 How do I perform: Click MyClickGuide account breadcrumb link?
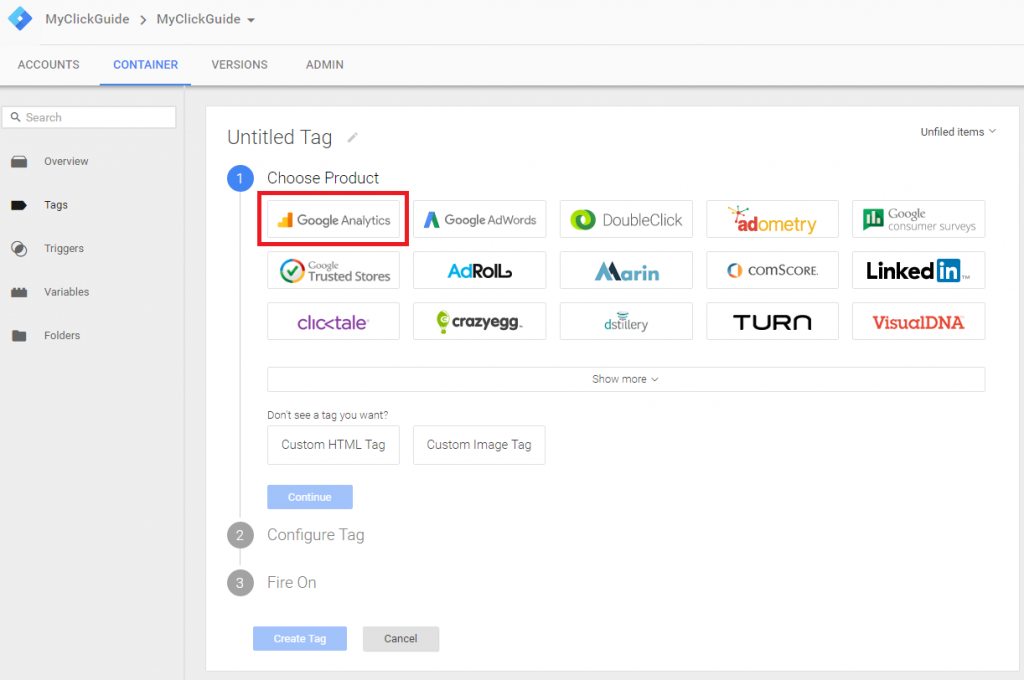(87, 20)
